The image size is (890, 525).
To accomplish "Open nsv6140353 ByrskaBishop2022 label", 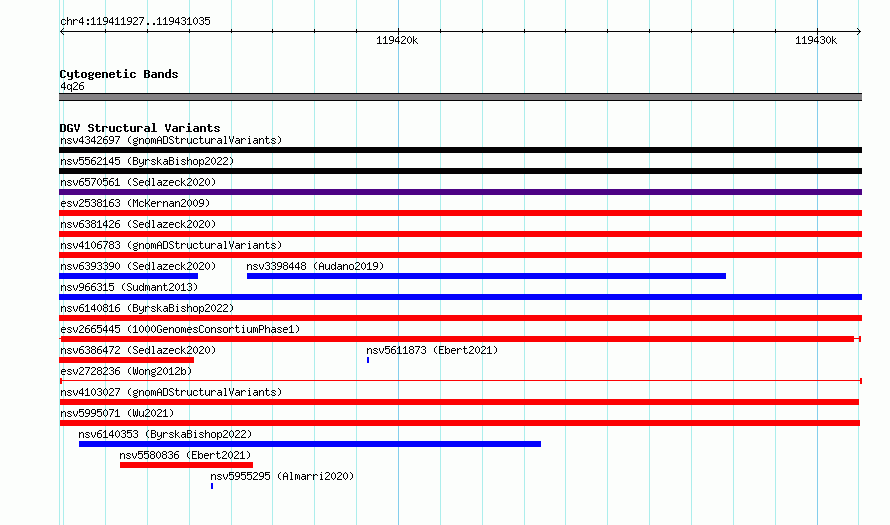I will coord(165,434).
